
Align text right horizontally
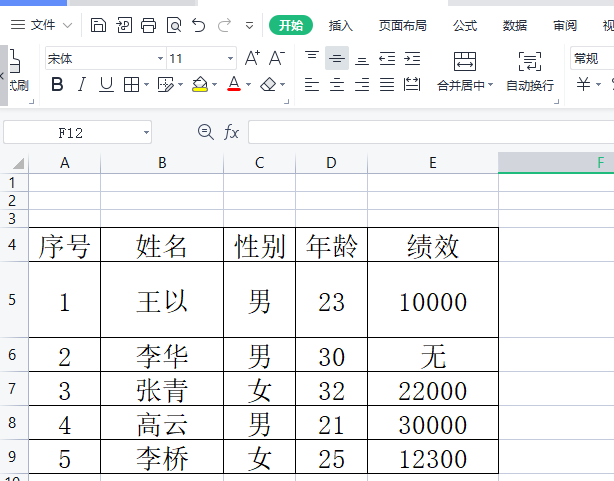click(362, 84)
